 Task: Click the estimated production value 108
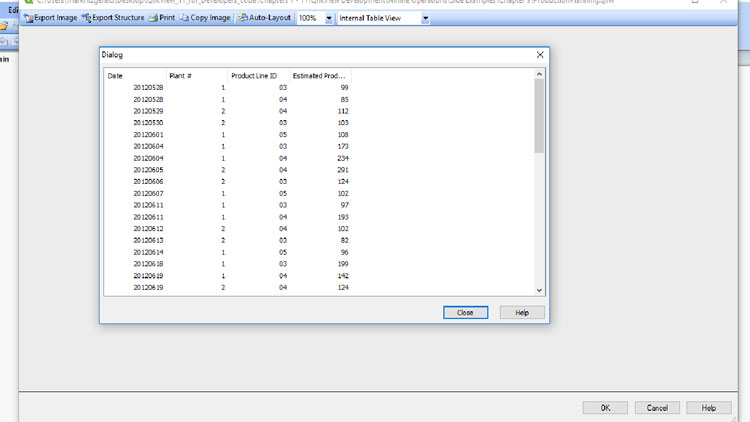343,134
